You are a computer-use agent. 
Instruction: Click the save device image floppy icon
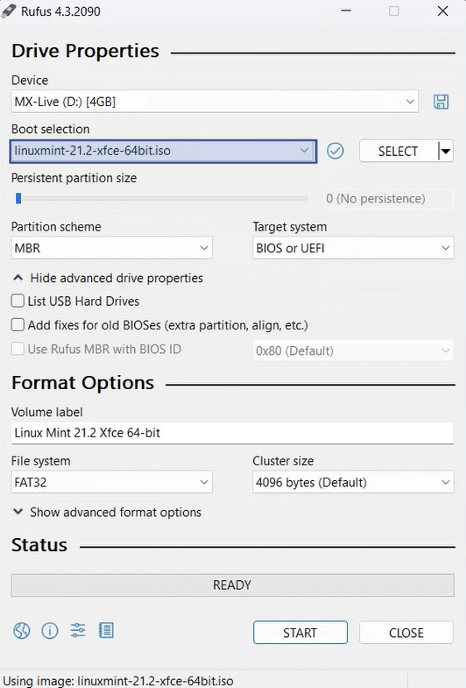point(441,102)
